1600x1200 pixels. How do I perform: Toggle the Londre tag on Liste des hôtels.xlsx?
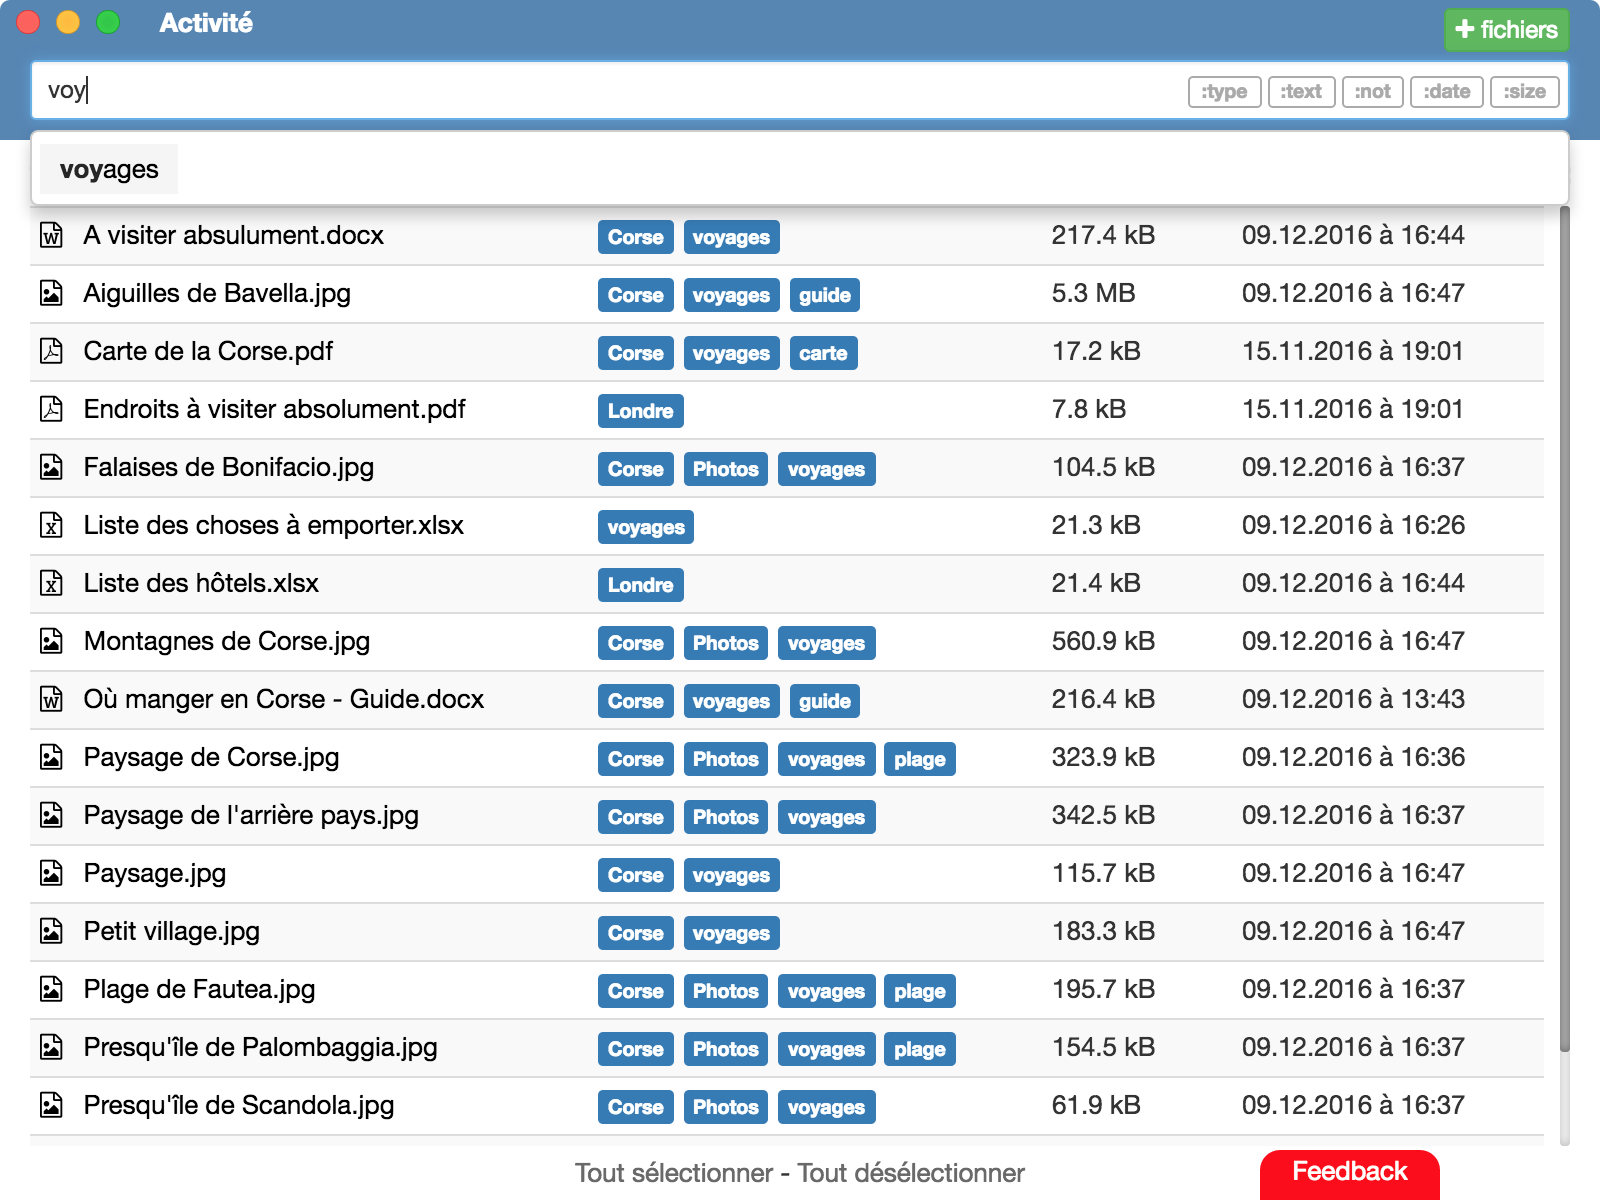tap(640, 584)
